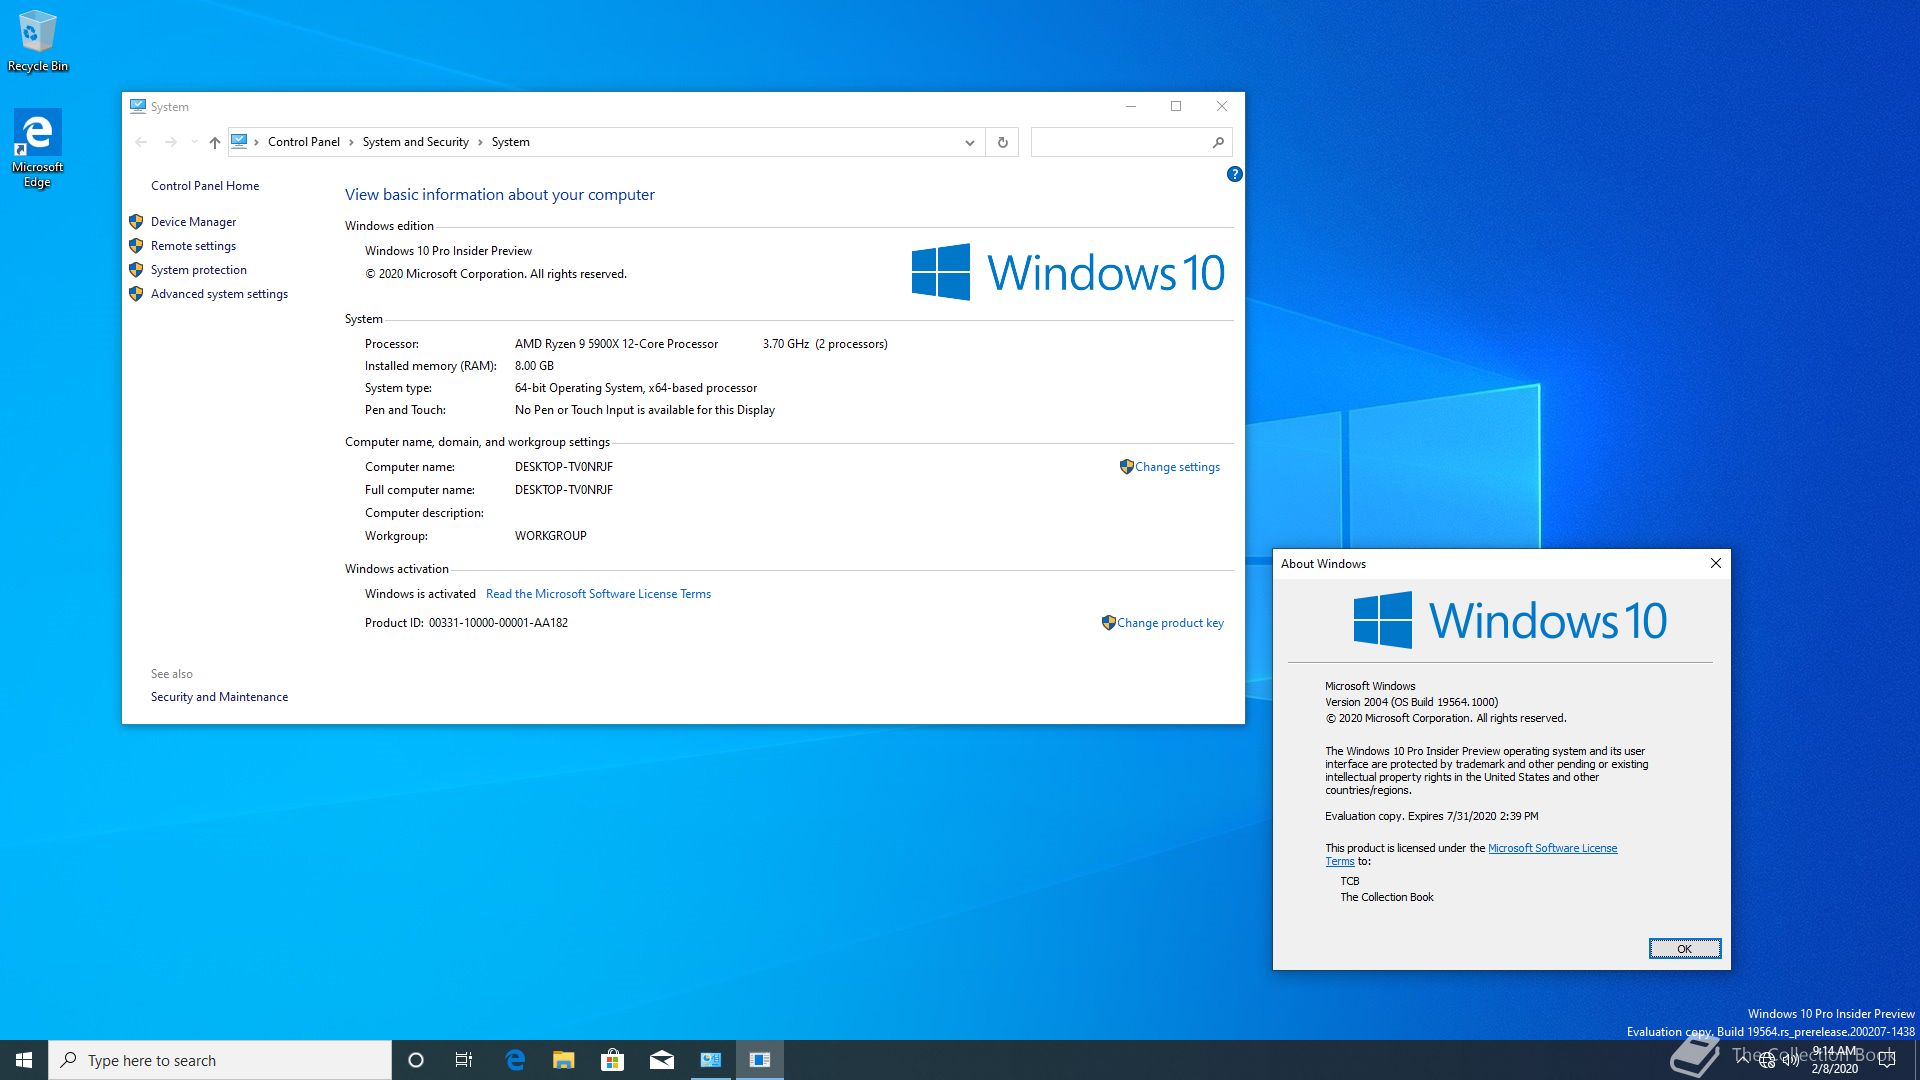Click the WORKGROUP value text
Image resolution: width=1920 pixels, height=1080 pixels.
tap(550, 536)
